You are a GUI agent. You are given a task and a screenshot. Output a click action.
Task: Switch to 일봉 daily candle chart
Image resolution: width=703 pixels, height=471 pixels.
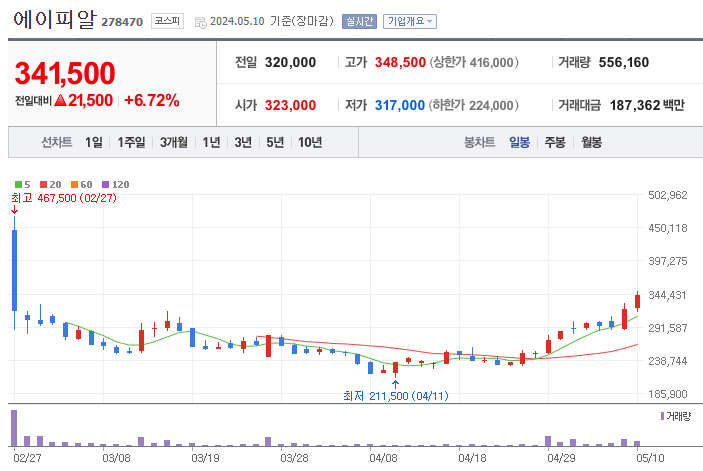point(520,142)
